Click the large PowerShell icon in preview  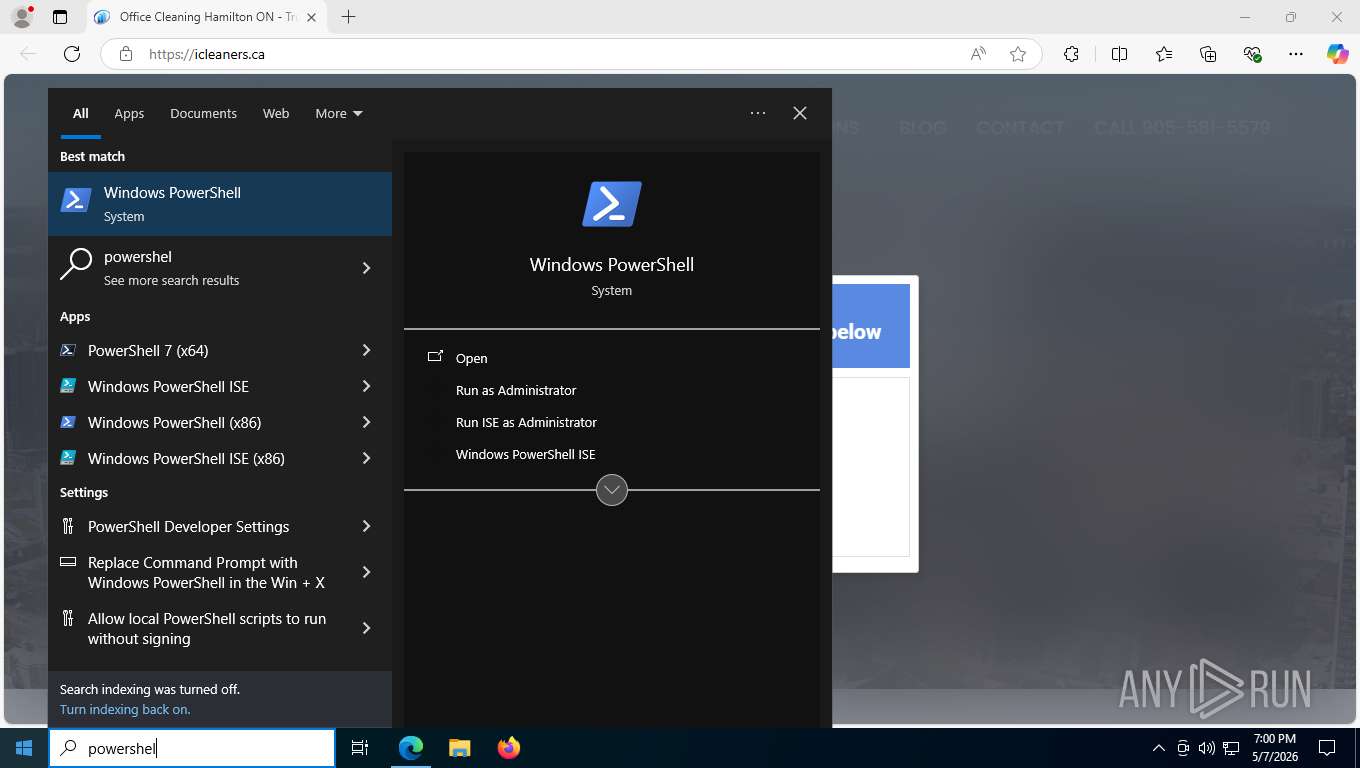(612, 204)
